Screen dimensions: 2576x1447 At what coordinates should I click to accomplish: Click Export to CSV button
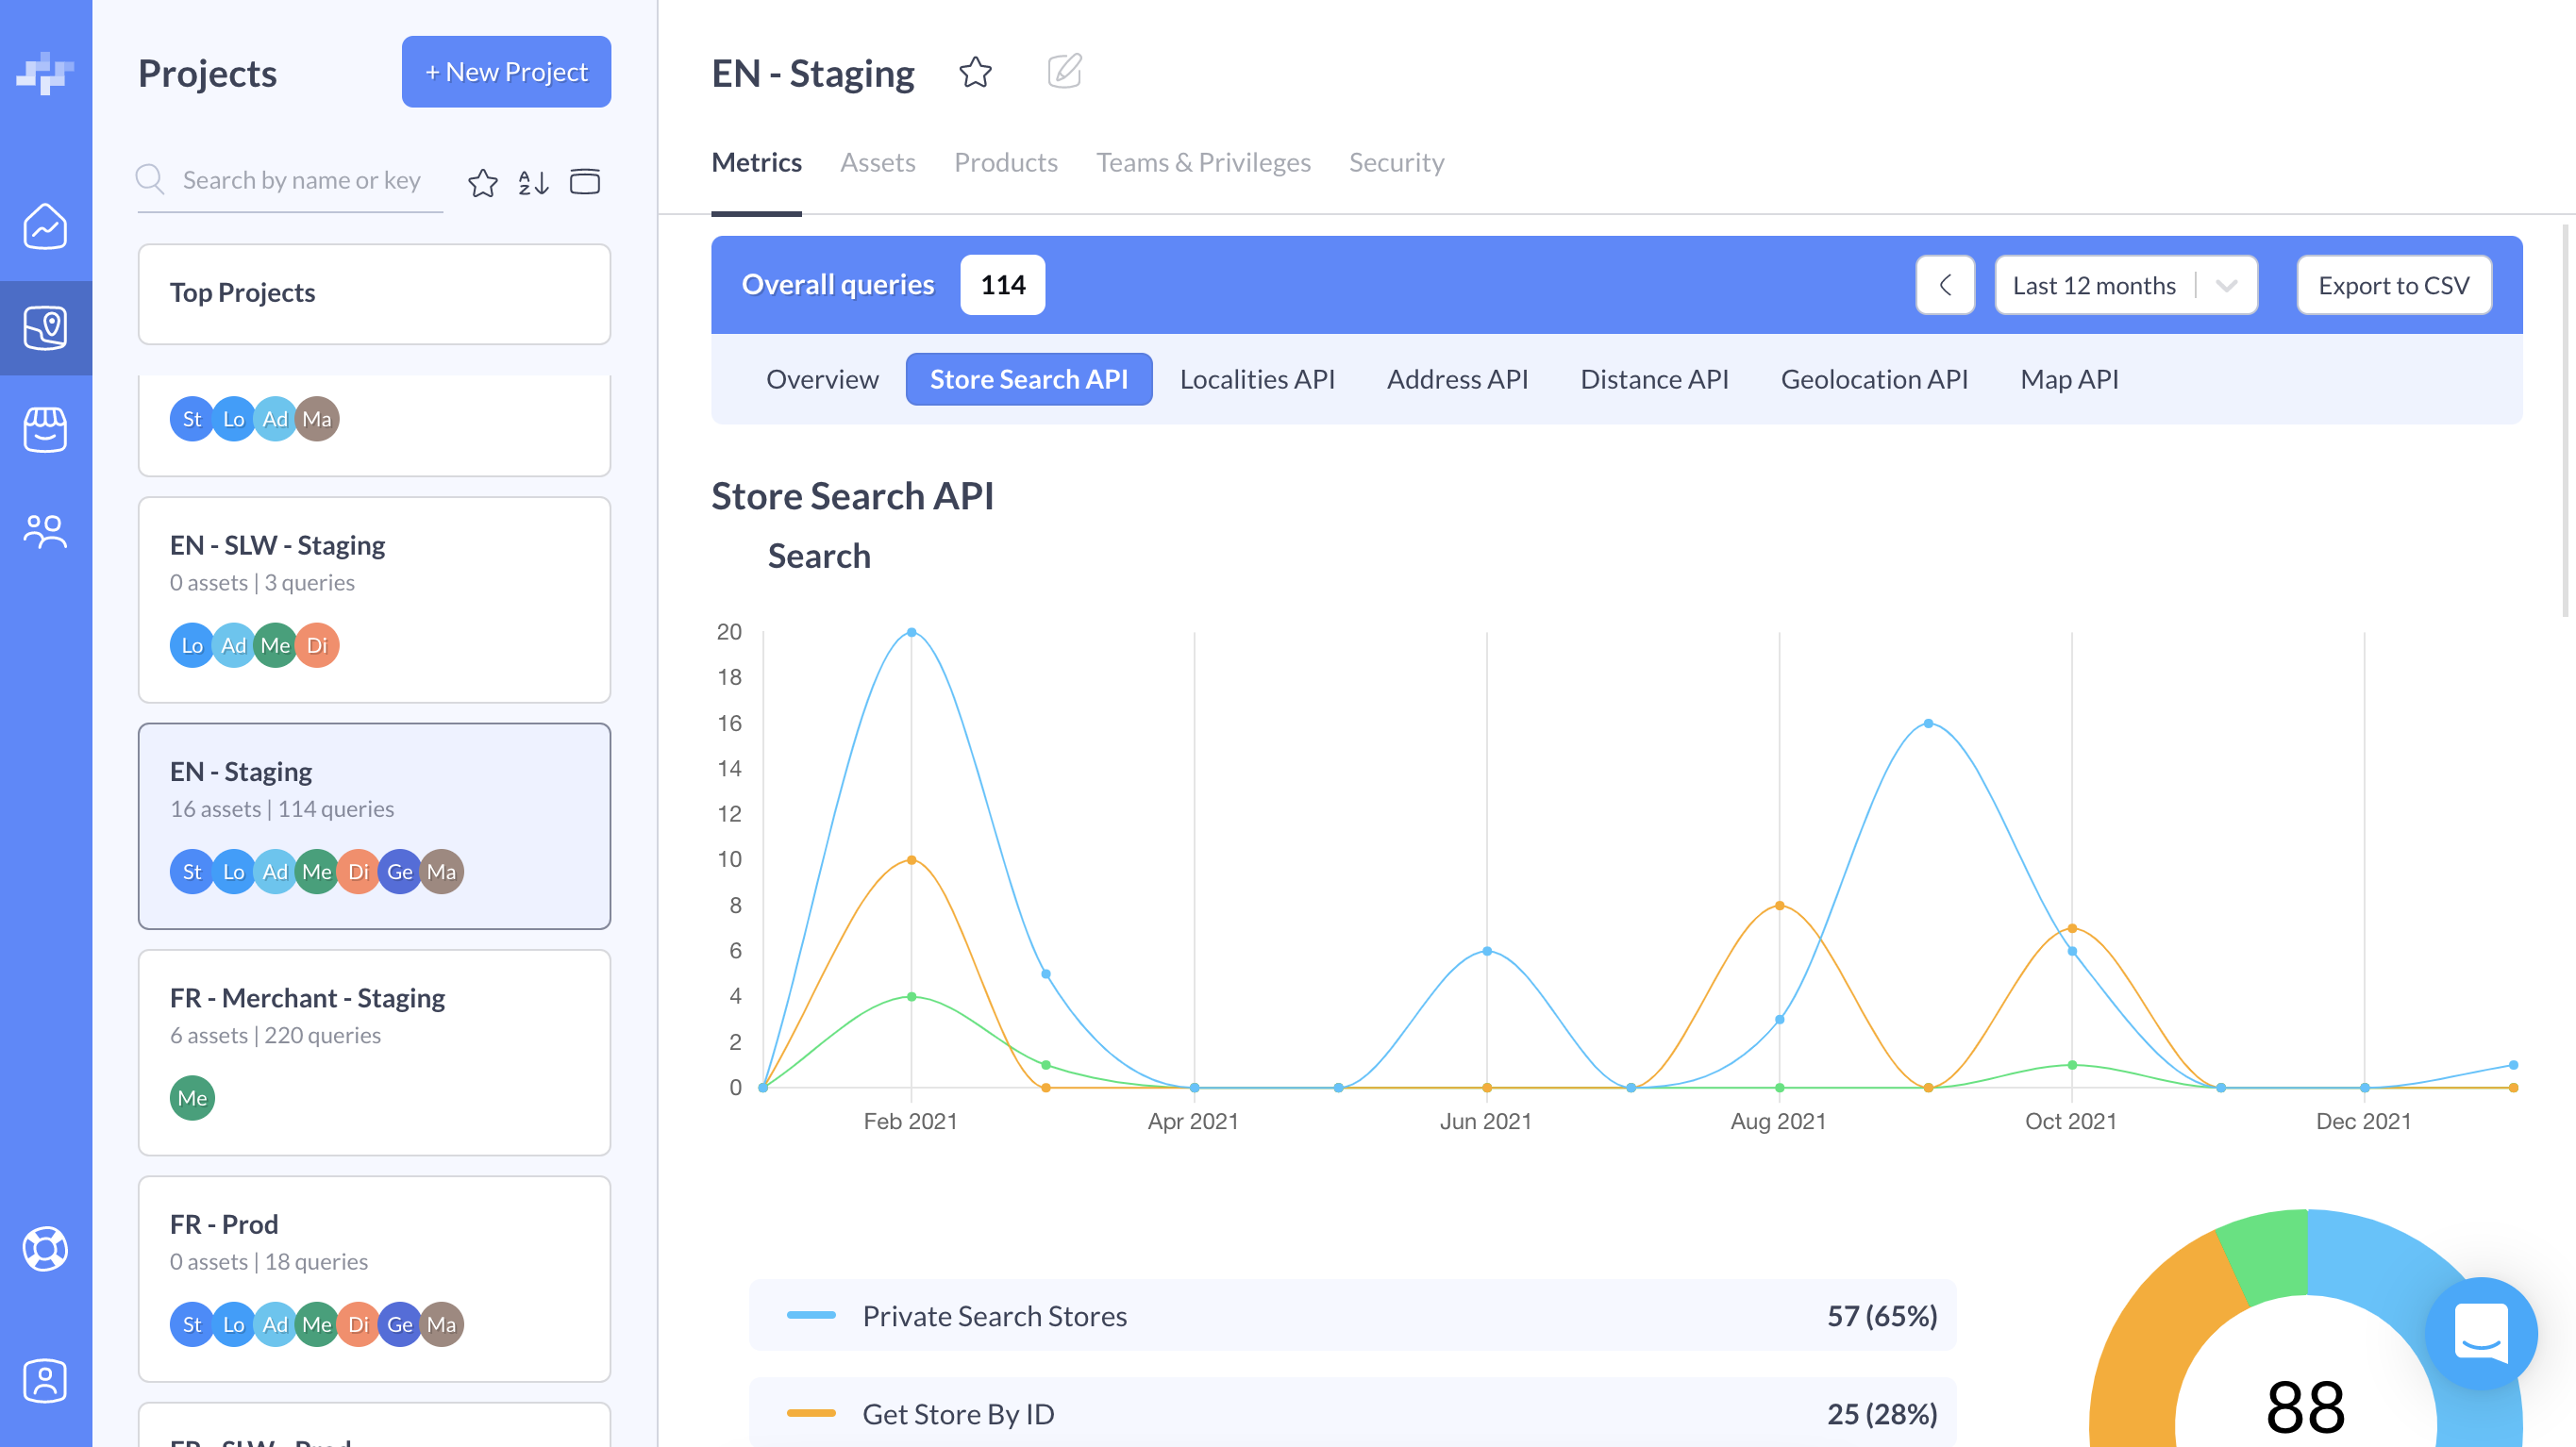[x=2393, y=286]
